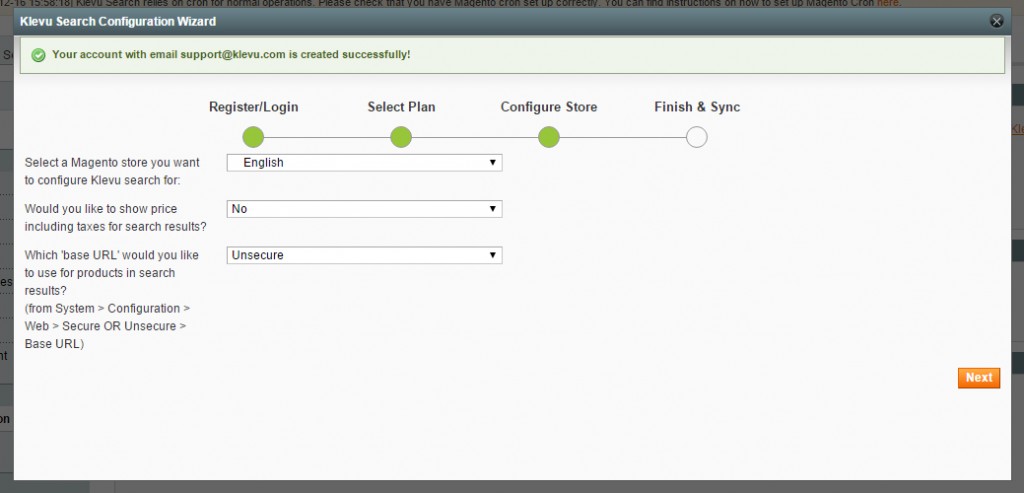Screen dimensions: 1024x493
Task: Click the Select Plan step circle
Action: point(401,137)
